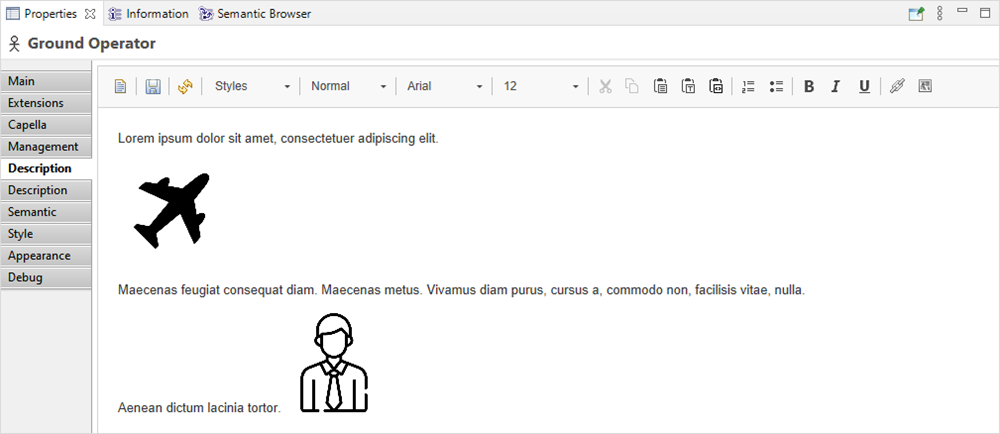Switch to the Semantic Browser tab
1000x434 pixels.
255,14
